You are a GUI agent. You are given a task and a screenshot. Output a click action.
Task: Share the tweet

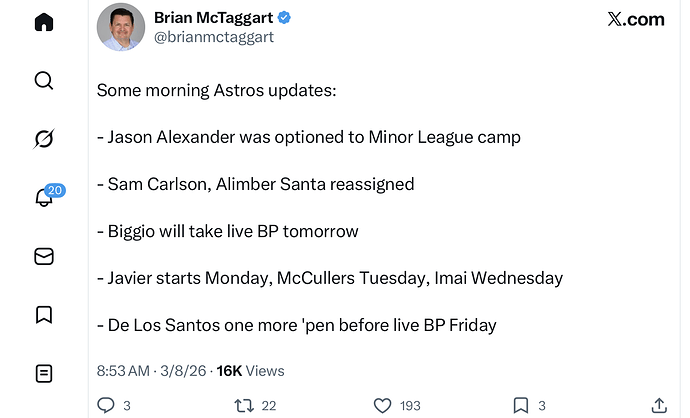[x=658, y=405]
